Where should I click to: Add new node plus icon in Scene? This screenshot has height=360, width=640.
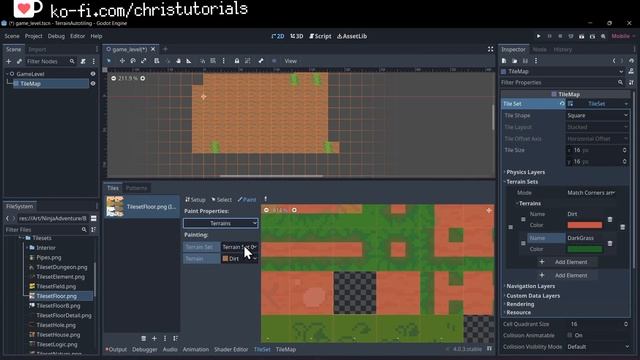(x=9, y=61)
